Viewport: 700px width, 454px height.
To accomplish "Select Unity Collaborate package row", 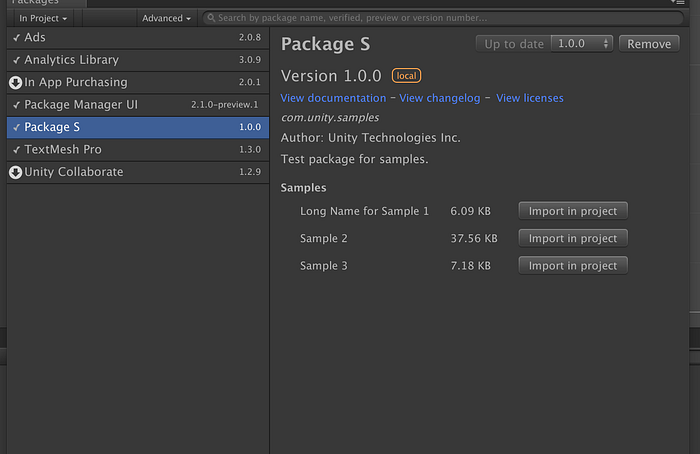I will click(x=138, y=172).
